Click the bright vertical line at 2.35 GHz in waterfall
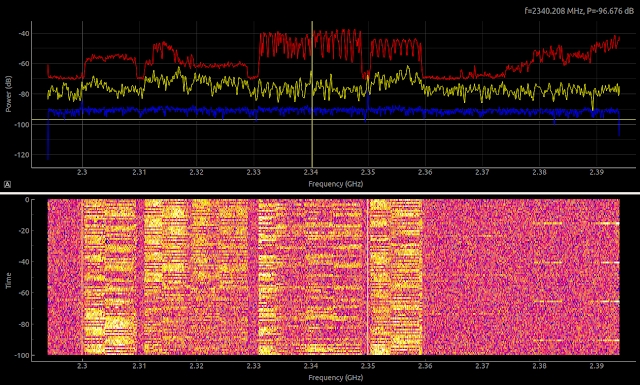The width and height of the screenshot is (640, 385). coord(368,277)
